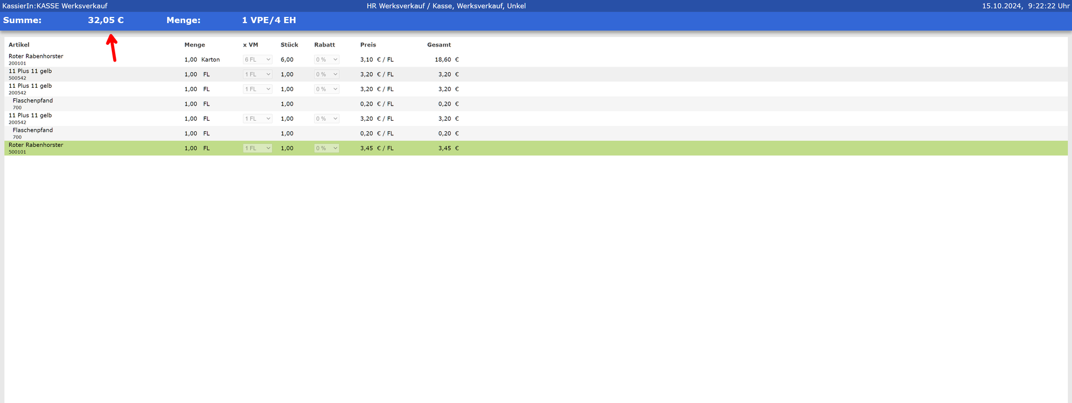Open Rabatt dropdown in the Karton row

[x=326, y=60]
